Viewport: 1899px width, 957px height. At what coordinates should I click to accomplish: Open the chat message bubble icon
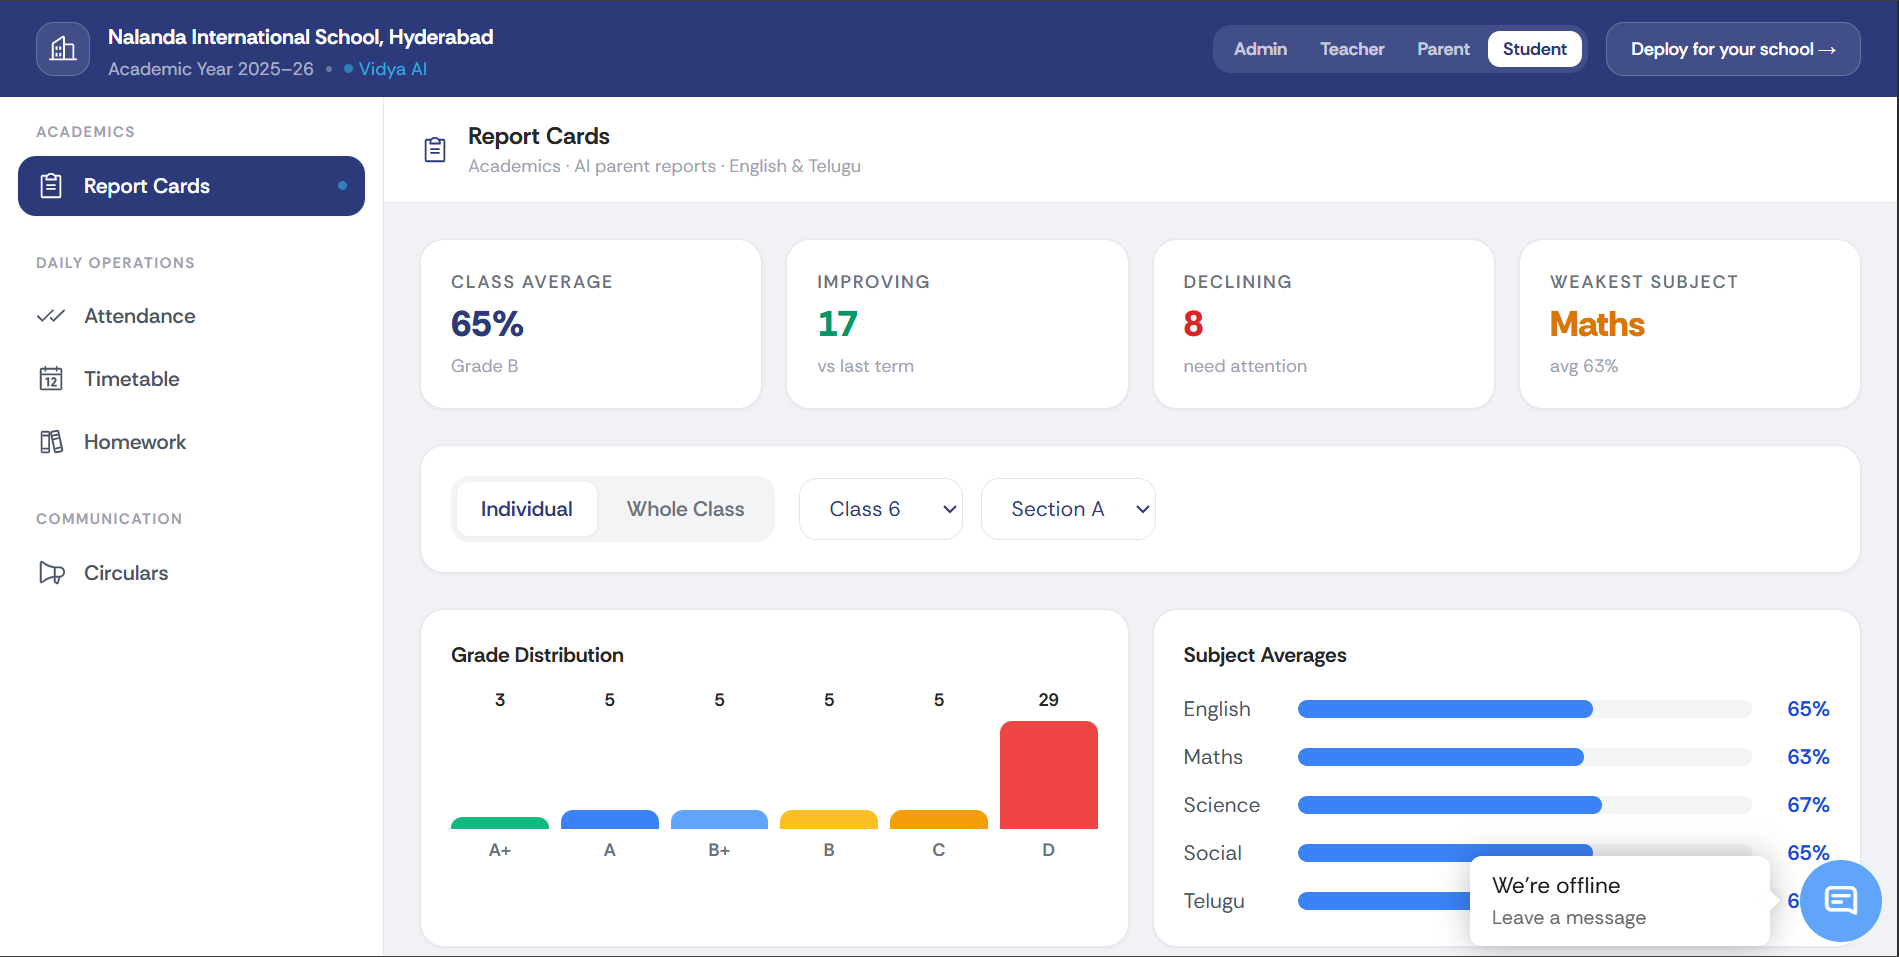[1841, 901]
